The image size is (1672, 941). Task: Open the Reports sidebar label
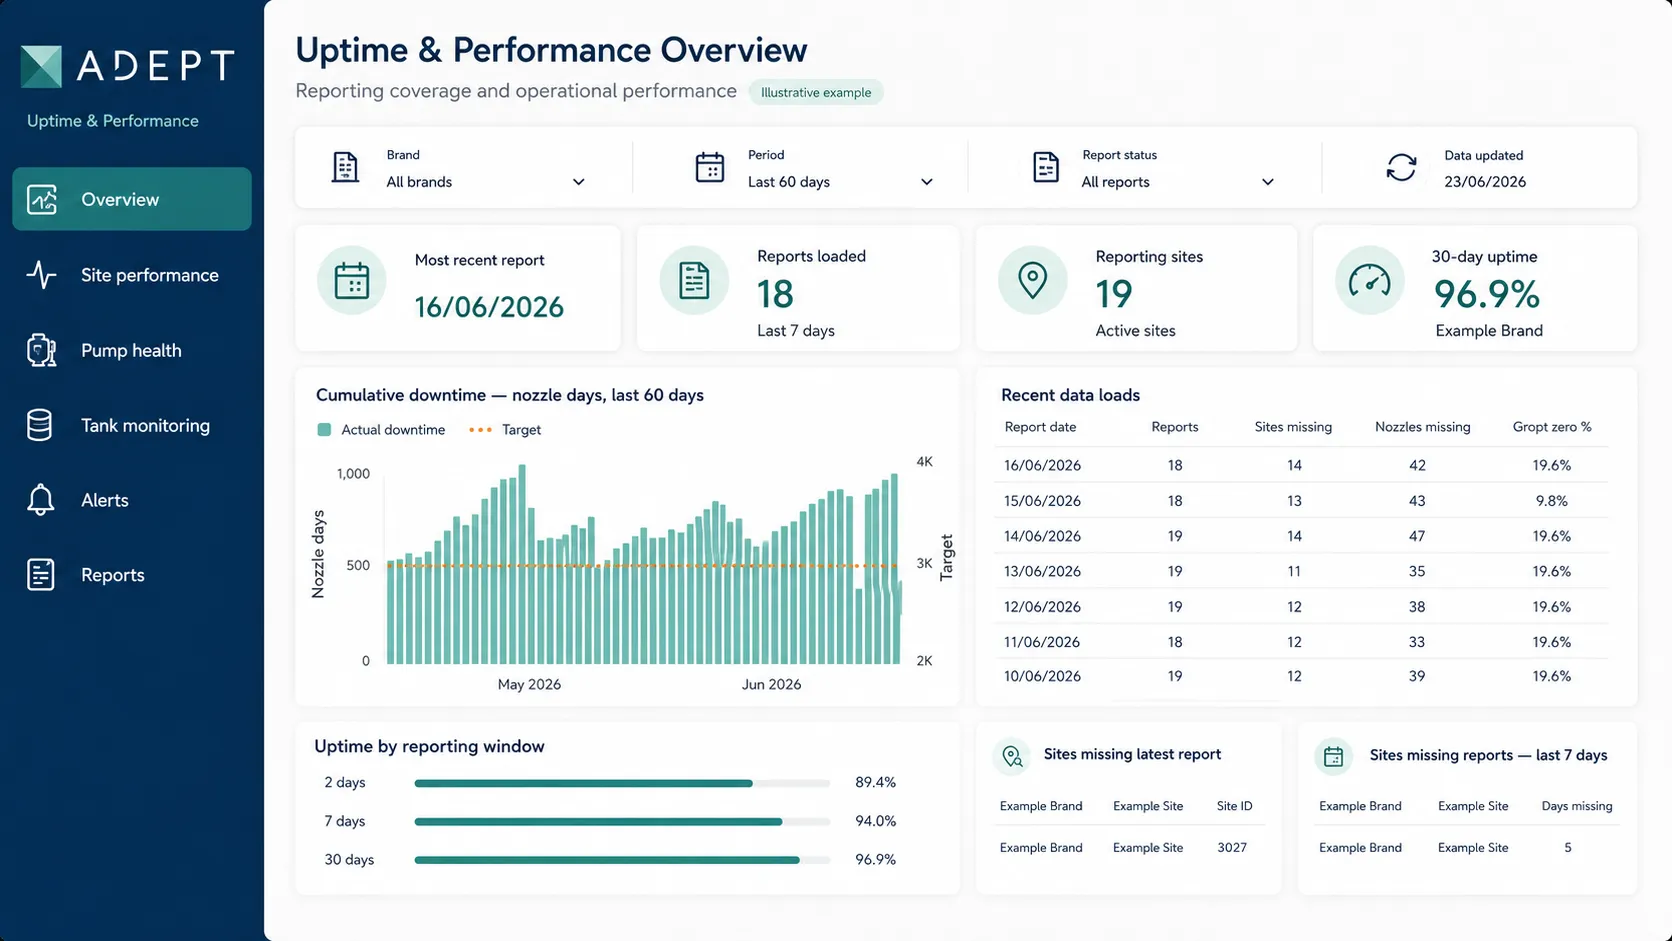(x=113, y=575)
